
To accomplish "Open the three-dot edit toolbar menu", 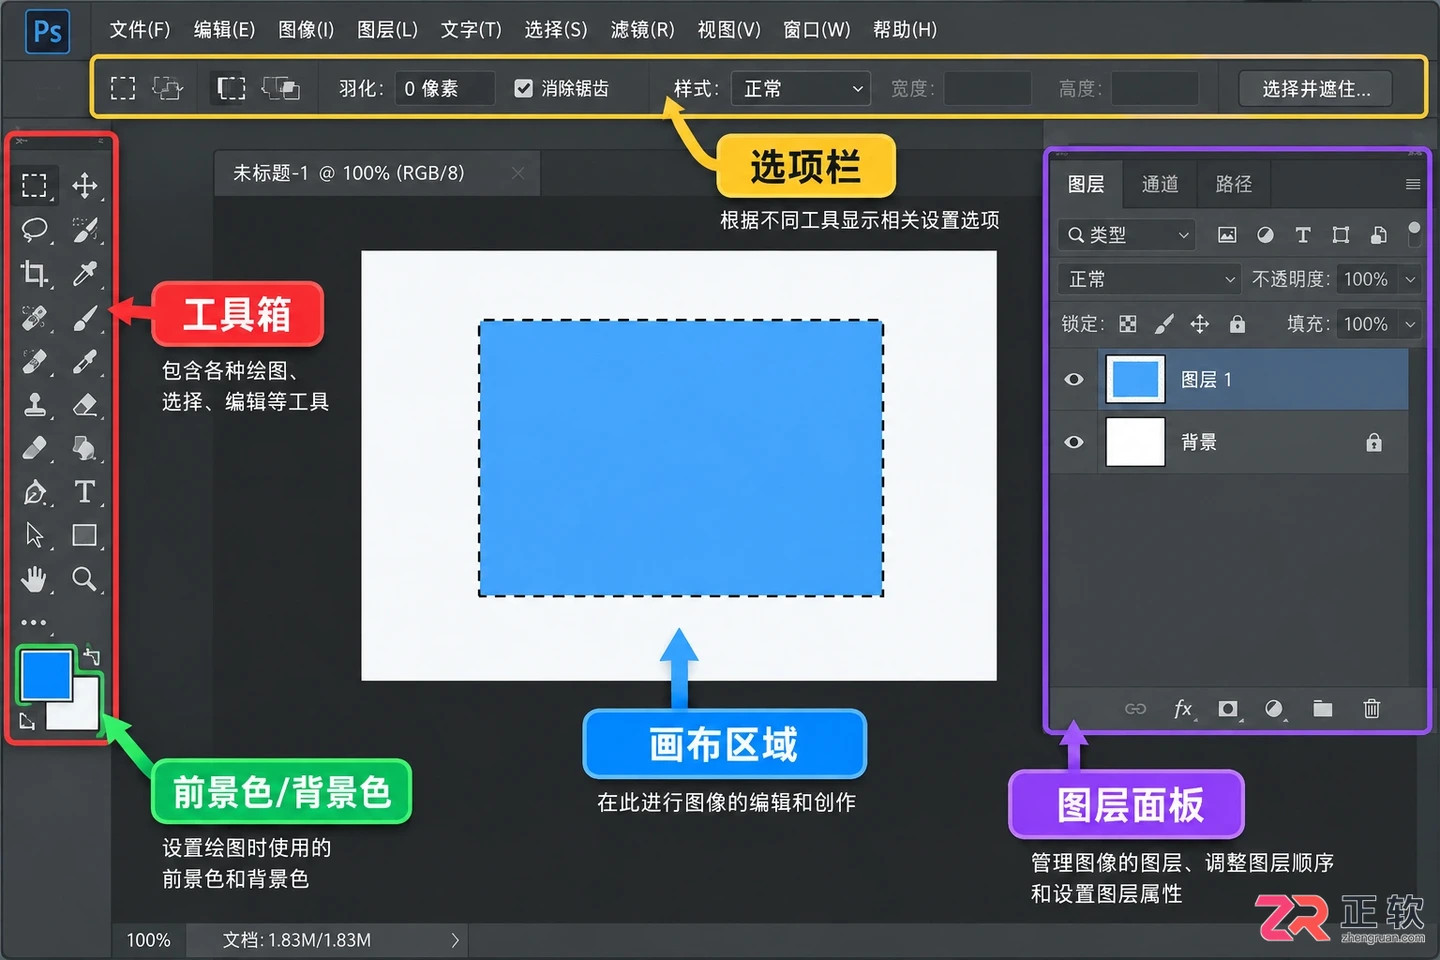I will pos(34,622).
